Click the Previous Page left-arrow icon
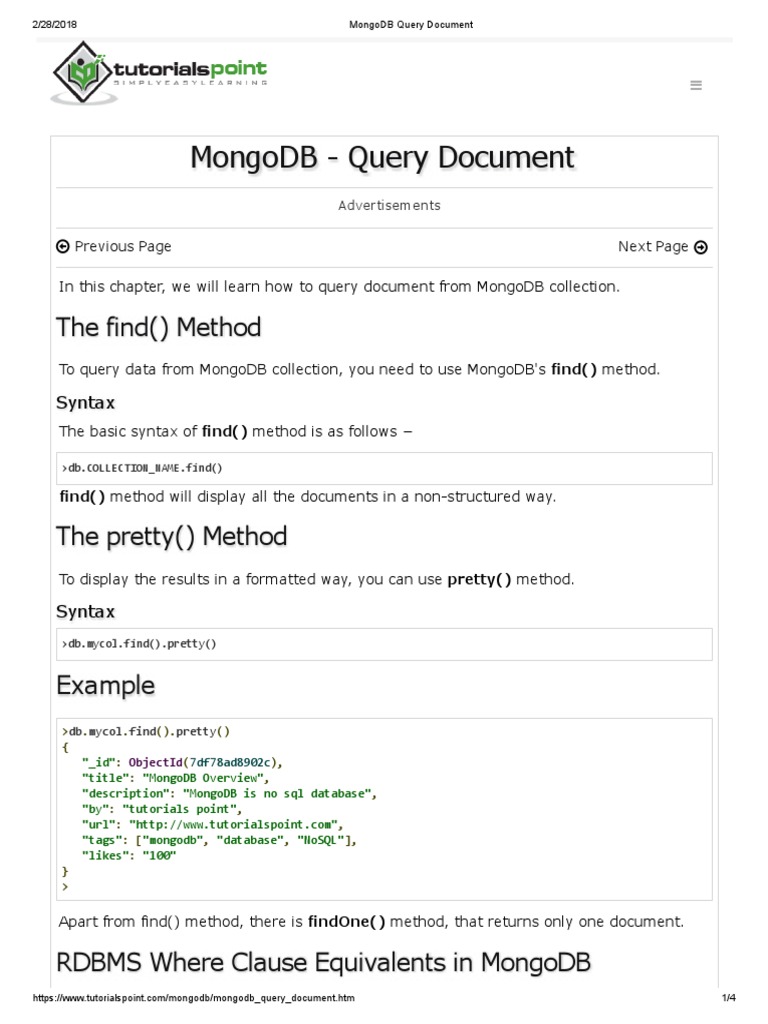 63,247
